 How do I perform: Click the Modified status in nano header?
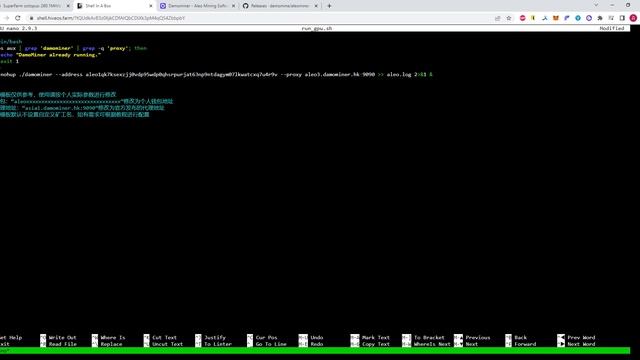click(x=612, y=28)
